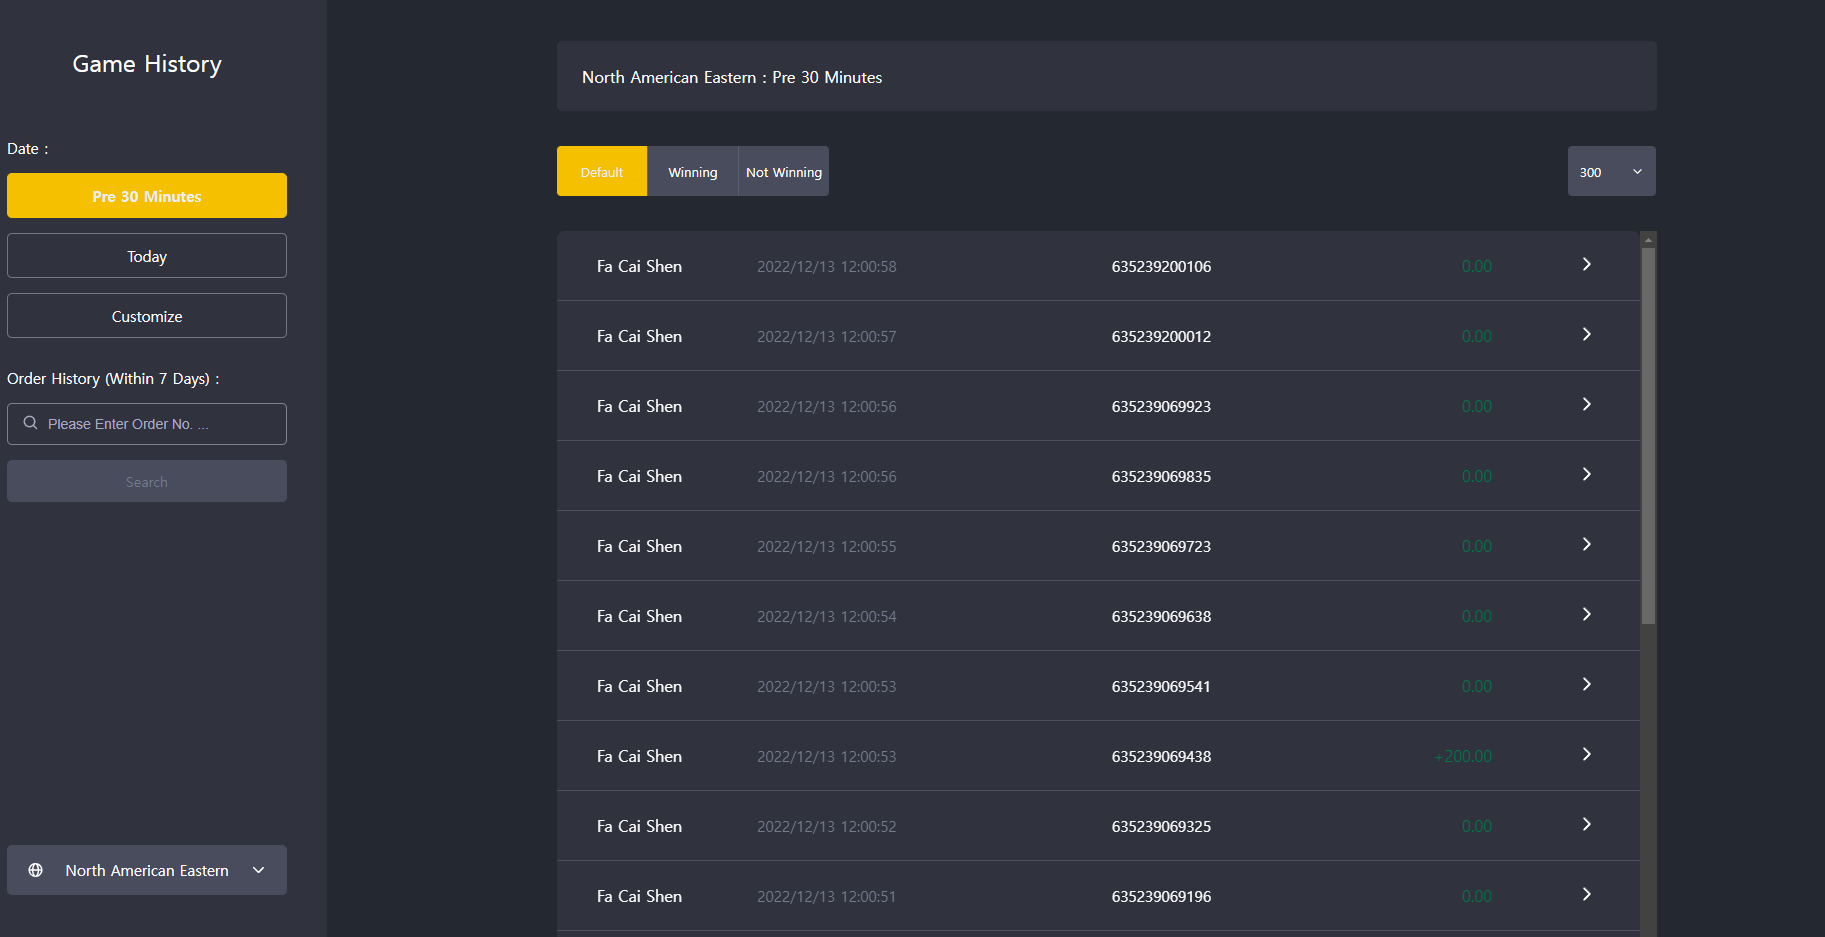Expand details for order 635239069325
Image resolution: width=1825 pixels, height=937 pixels.
1587,824
